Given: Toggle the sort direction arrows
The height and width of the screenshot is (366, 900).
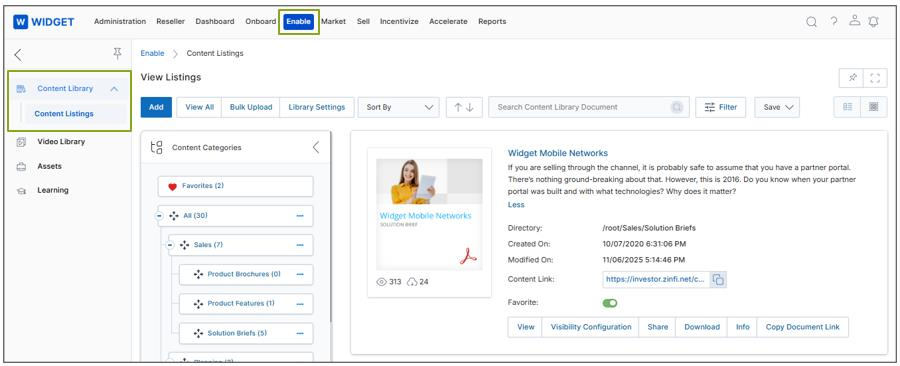Looking at the screenshot, I should [x=464, y=107].
